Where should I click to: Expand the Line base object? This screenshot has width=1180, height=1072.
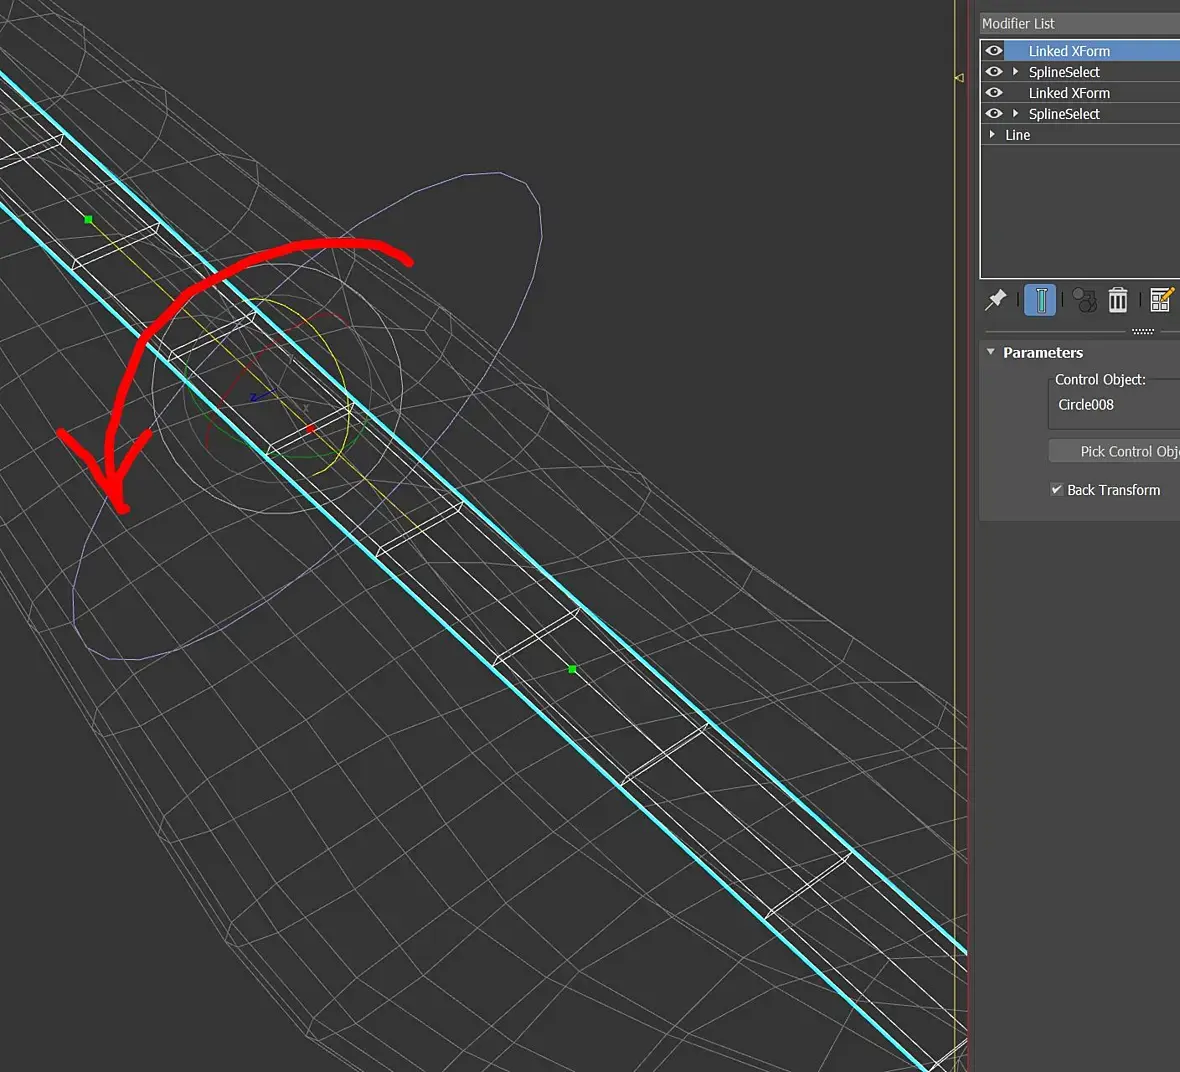tap(992, 134)
